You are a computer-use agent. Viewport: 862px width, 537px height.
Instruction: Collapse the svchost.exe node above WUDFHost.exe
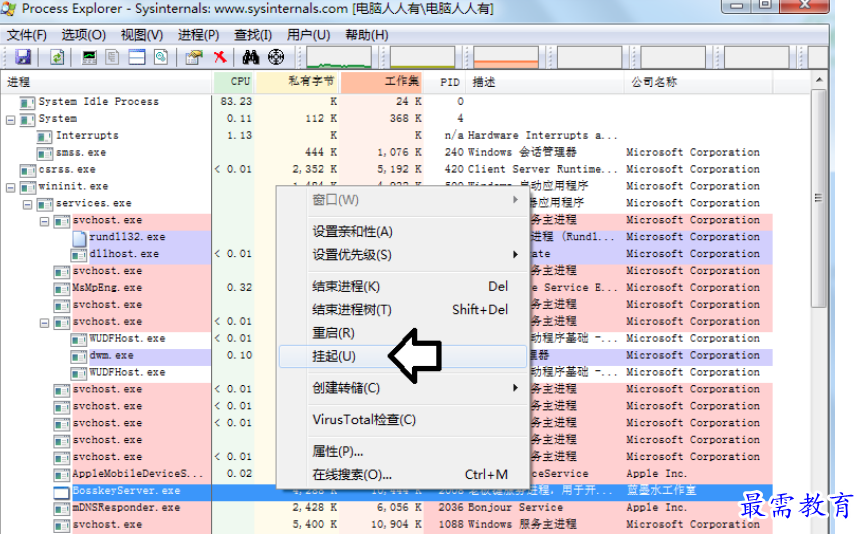coord(45,323)
